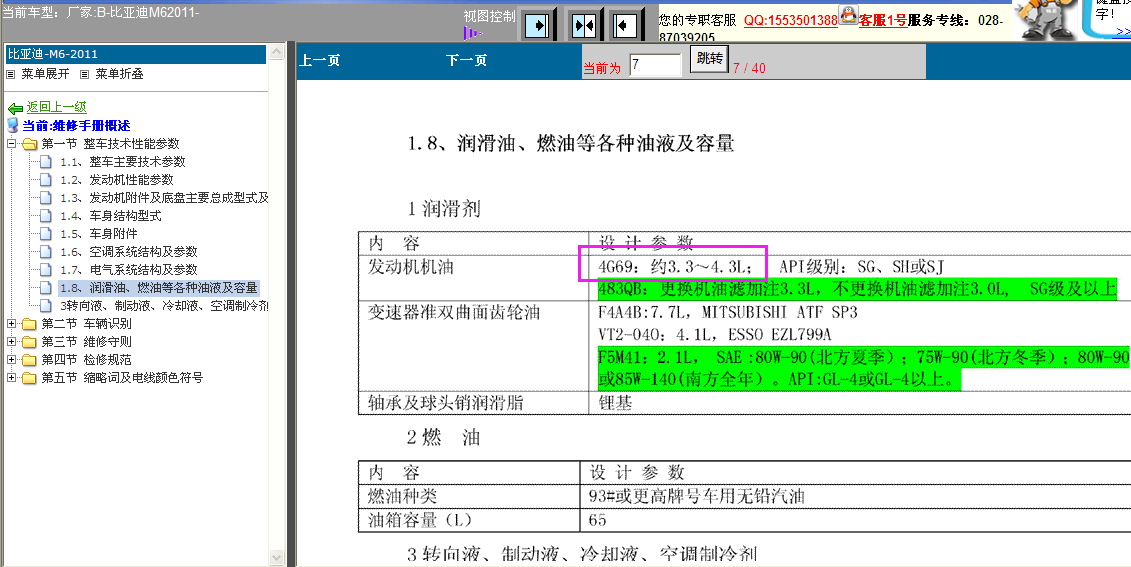Click the 跳转 jump button
Screen dimensions: 1131x567
coord(710,58)
